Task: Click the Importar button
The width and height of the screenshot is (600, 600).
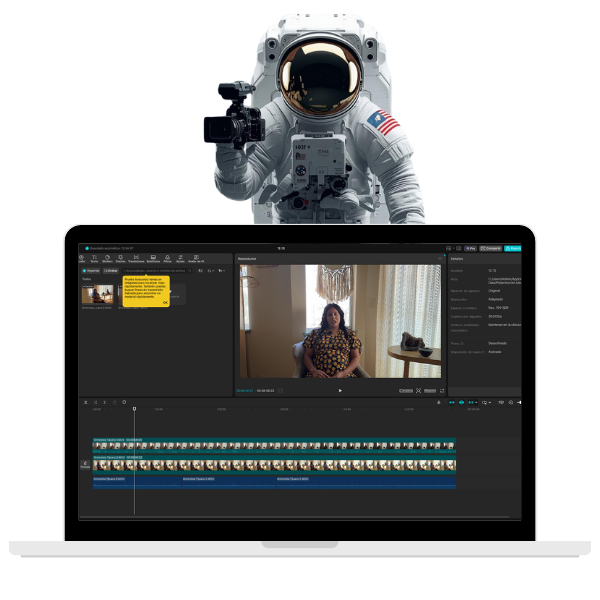Action: point(91,271)
